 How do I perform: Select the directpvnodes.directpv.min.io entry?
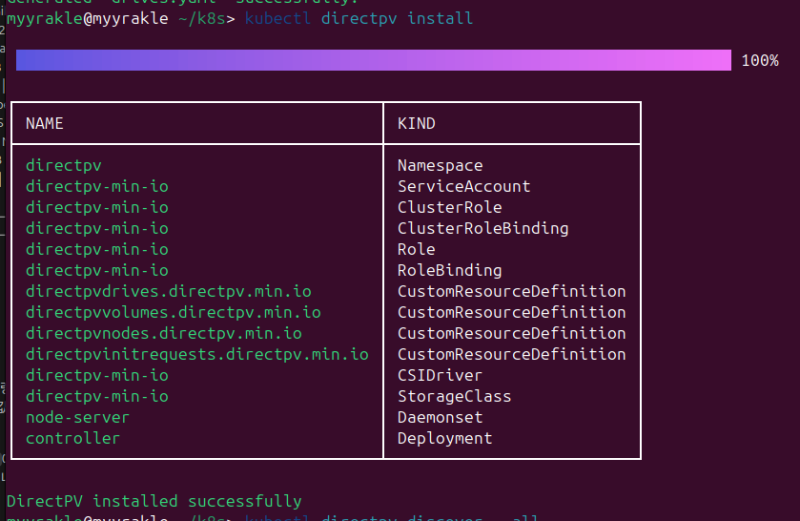click(163, 334)
